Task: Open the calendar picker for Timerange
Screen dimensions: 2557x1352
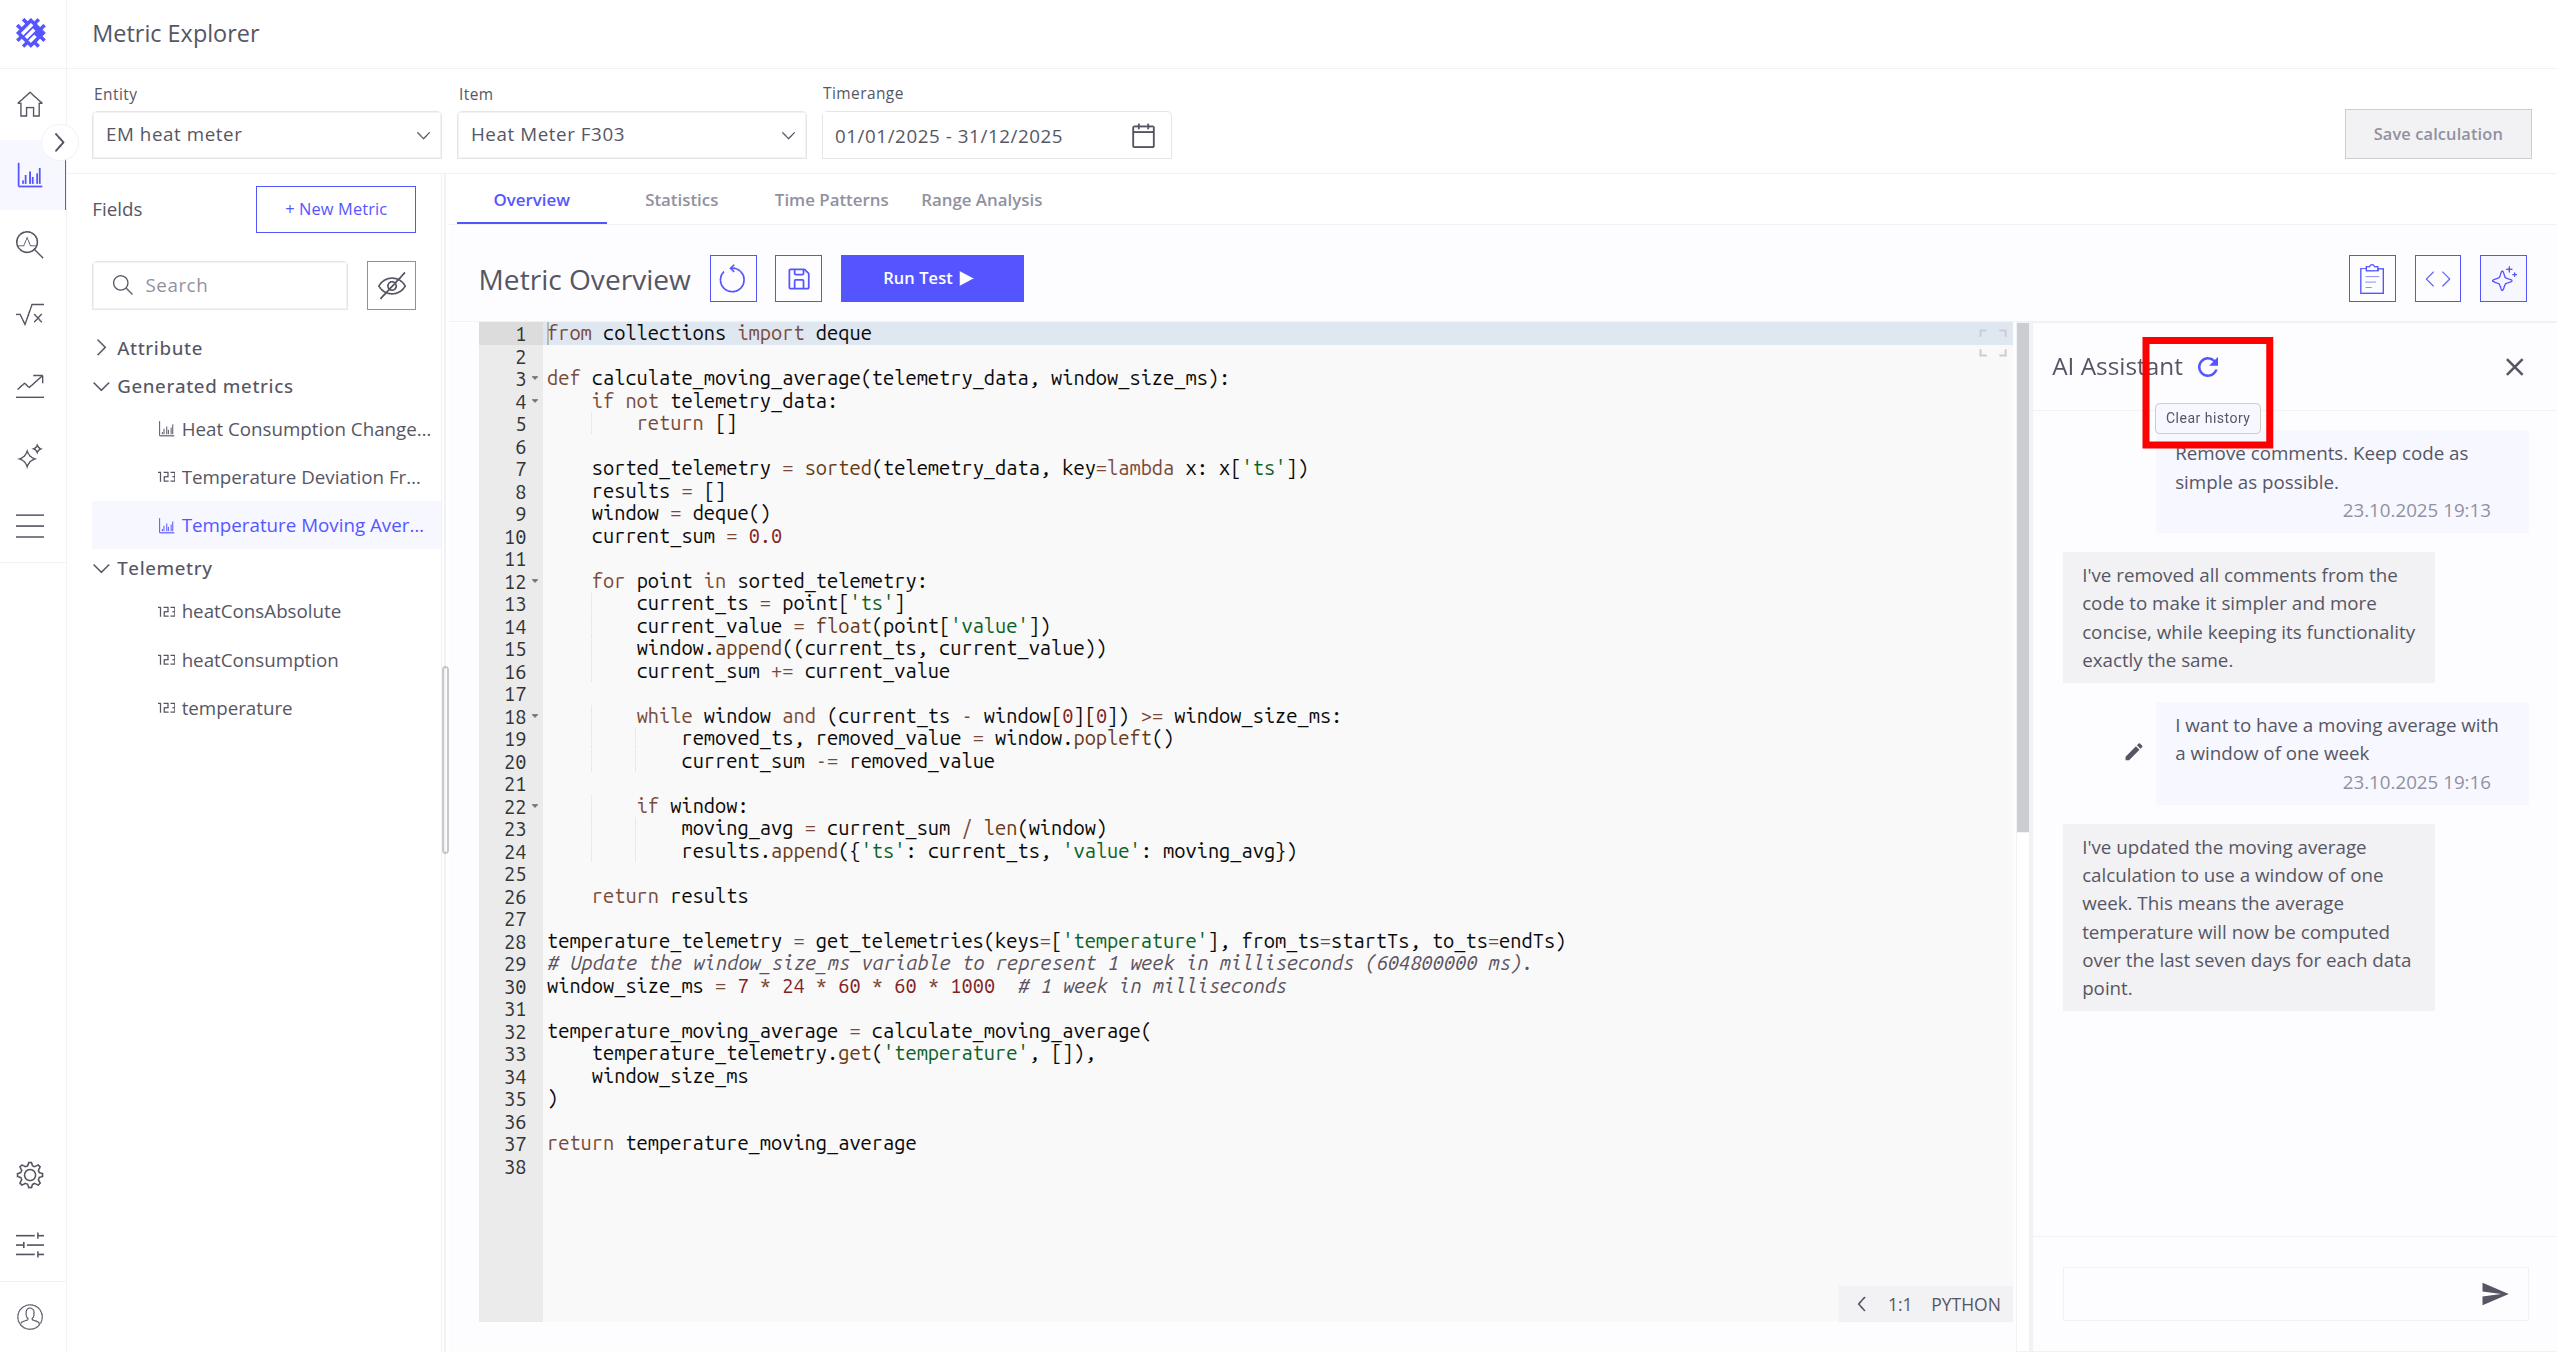Action: pyautogui.click(x=1143, y=136)
